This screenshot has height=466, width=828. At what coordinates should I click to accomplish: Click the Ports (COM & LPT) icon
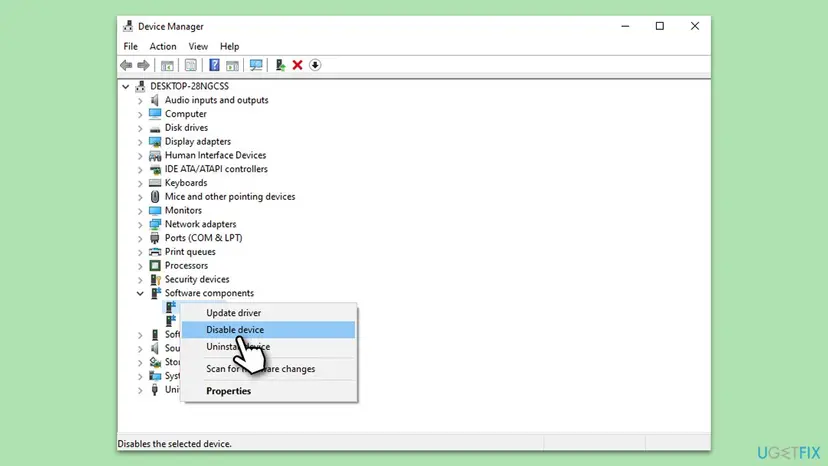[155, 238]
